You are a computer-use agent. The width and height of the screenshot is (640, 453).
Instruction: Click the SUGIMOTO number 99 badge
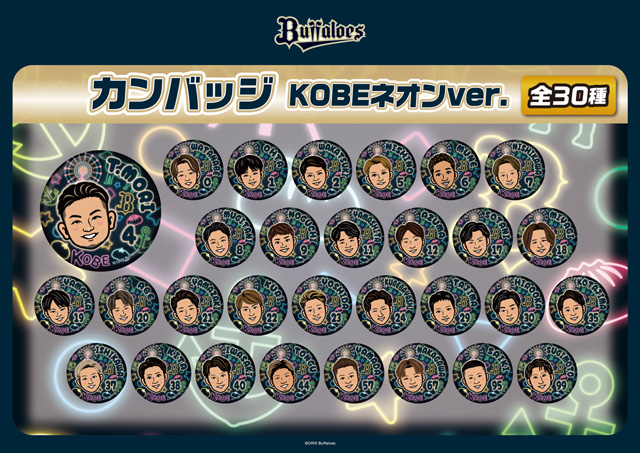click(x=547, y=373)
